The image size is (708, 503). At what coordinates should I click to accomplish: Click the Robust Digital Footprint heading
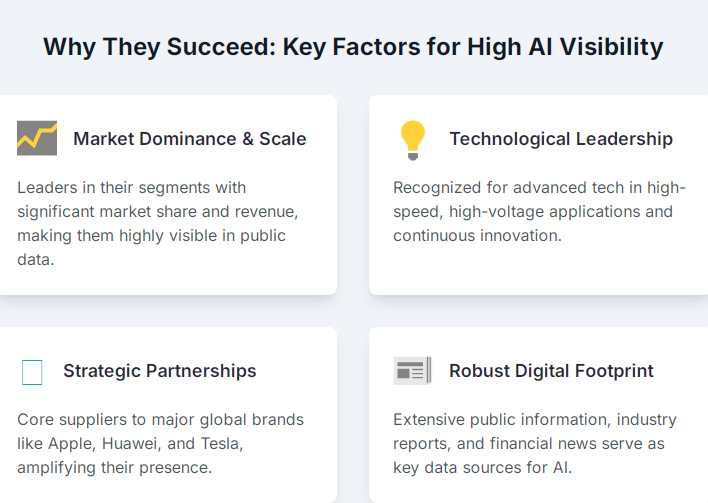(x=551, y=371)
